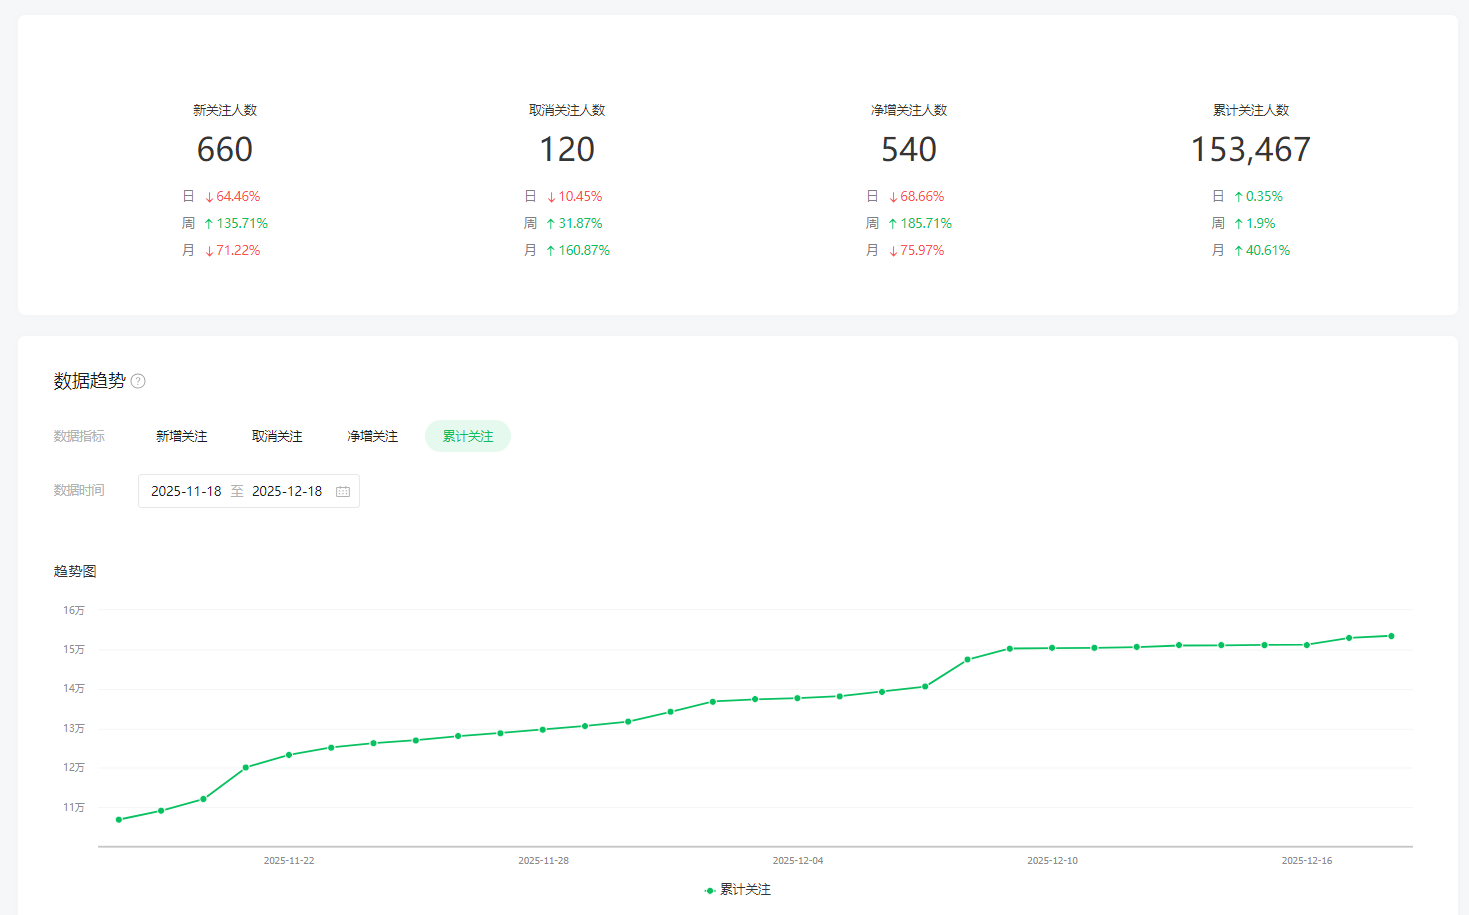Screen dimensions: 1469x915
Task: Click the 2025-12-10 axis label
Action: coord(1052,861)
